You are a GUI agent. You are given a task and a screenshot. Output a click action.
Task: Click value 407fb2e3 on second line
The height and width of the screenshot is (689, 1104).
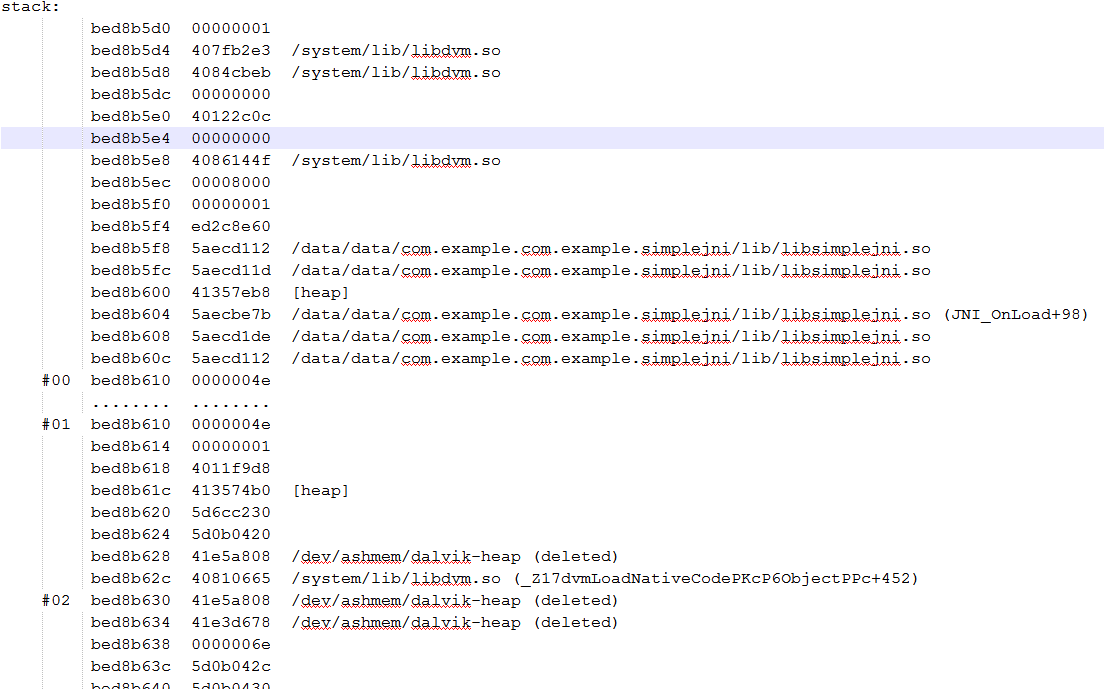(x=231, y=51)
